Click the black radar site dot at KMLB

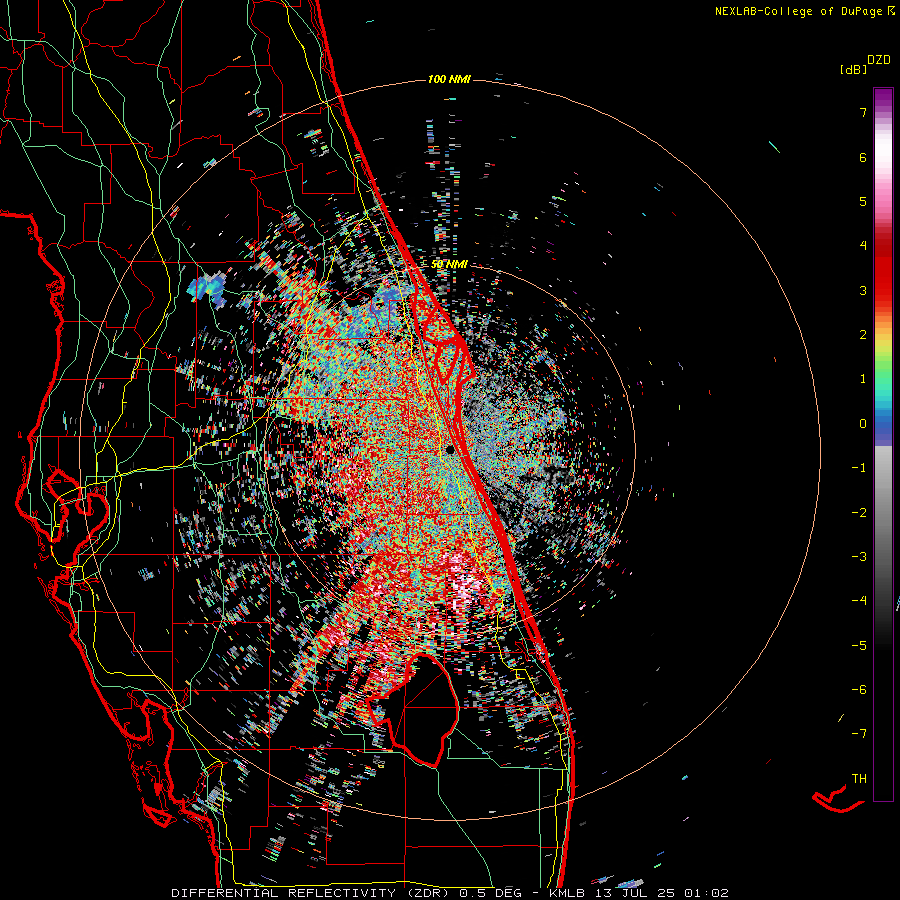pos(450,449)
